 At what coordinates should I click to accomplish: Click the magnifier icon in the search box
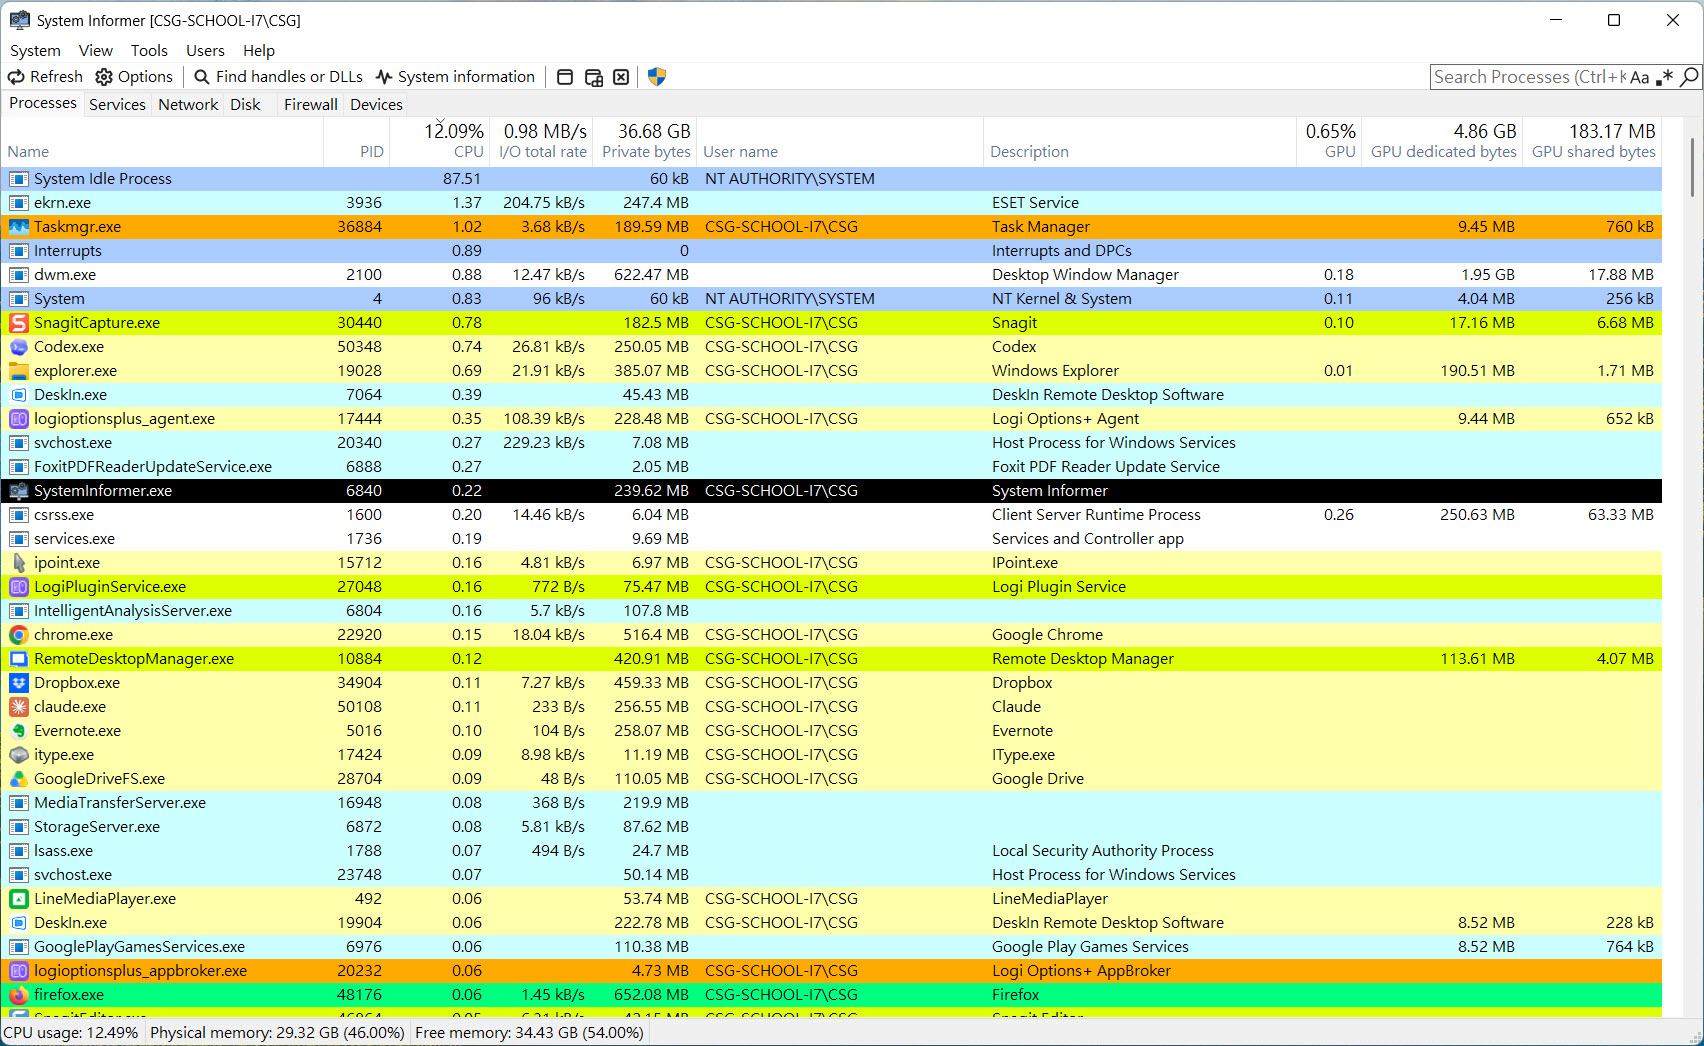(x=1689, y=77)
